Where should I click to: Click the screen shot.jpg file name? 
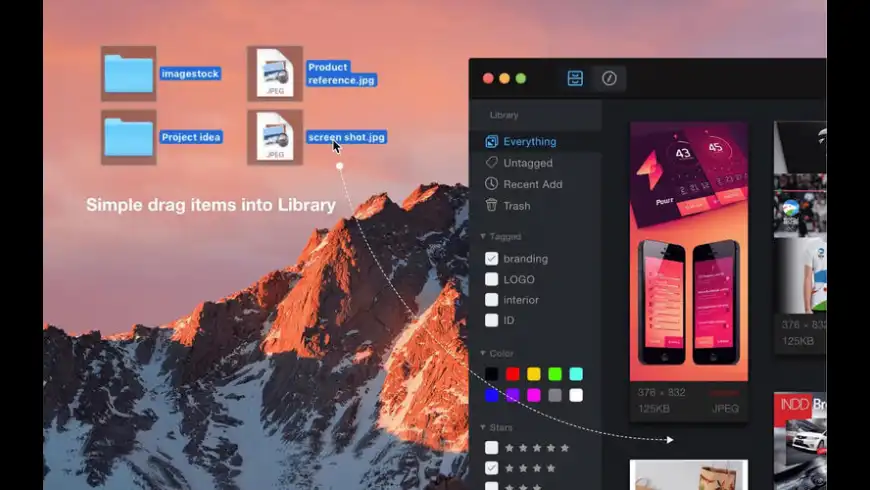pyautogui.click(x=346, y=137)
